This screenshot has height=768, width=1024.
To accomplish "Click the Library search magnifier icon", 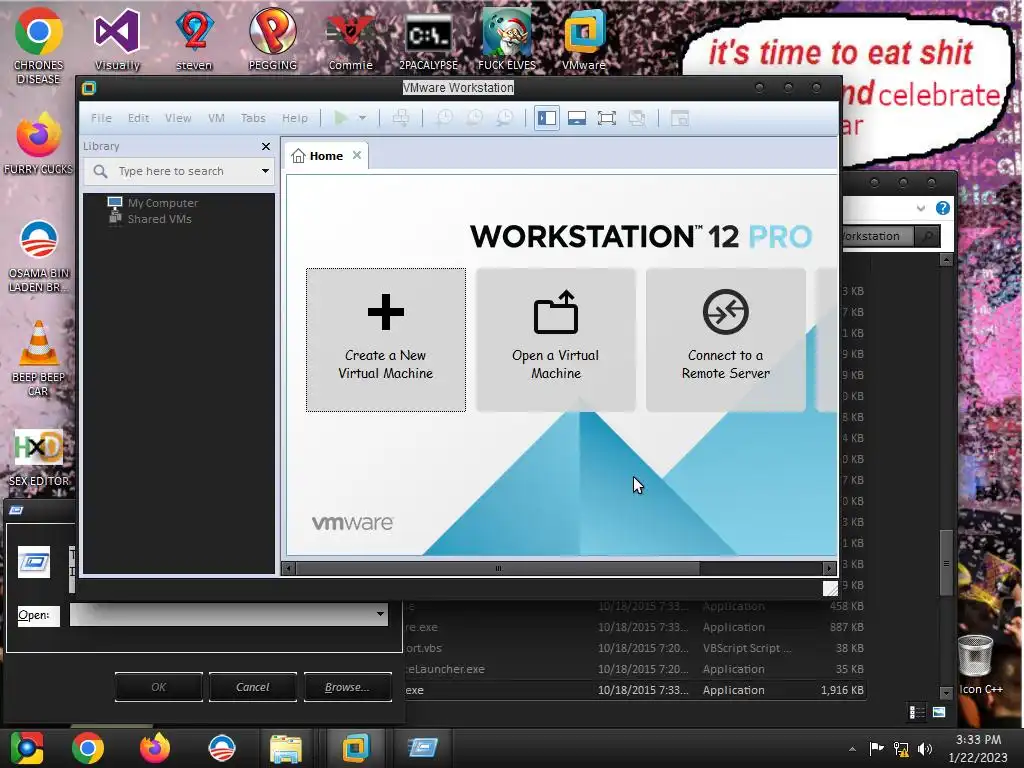I will 100,171.
